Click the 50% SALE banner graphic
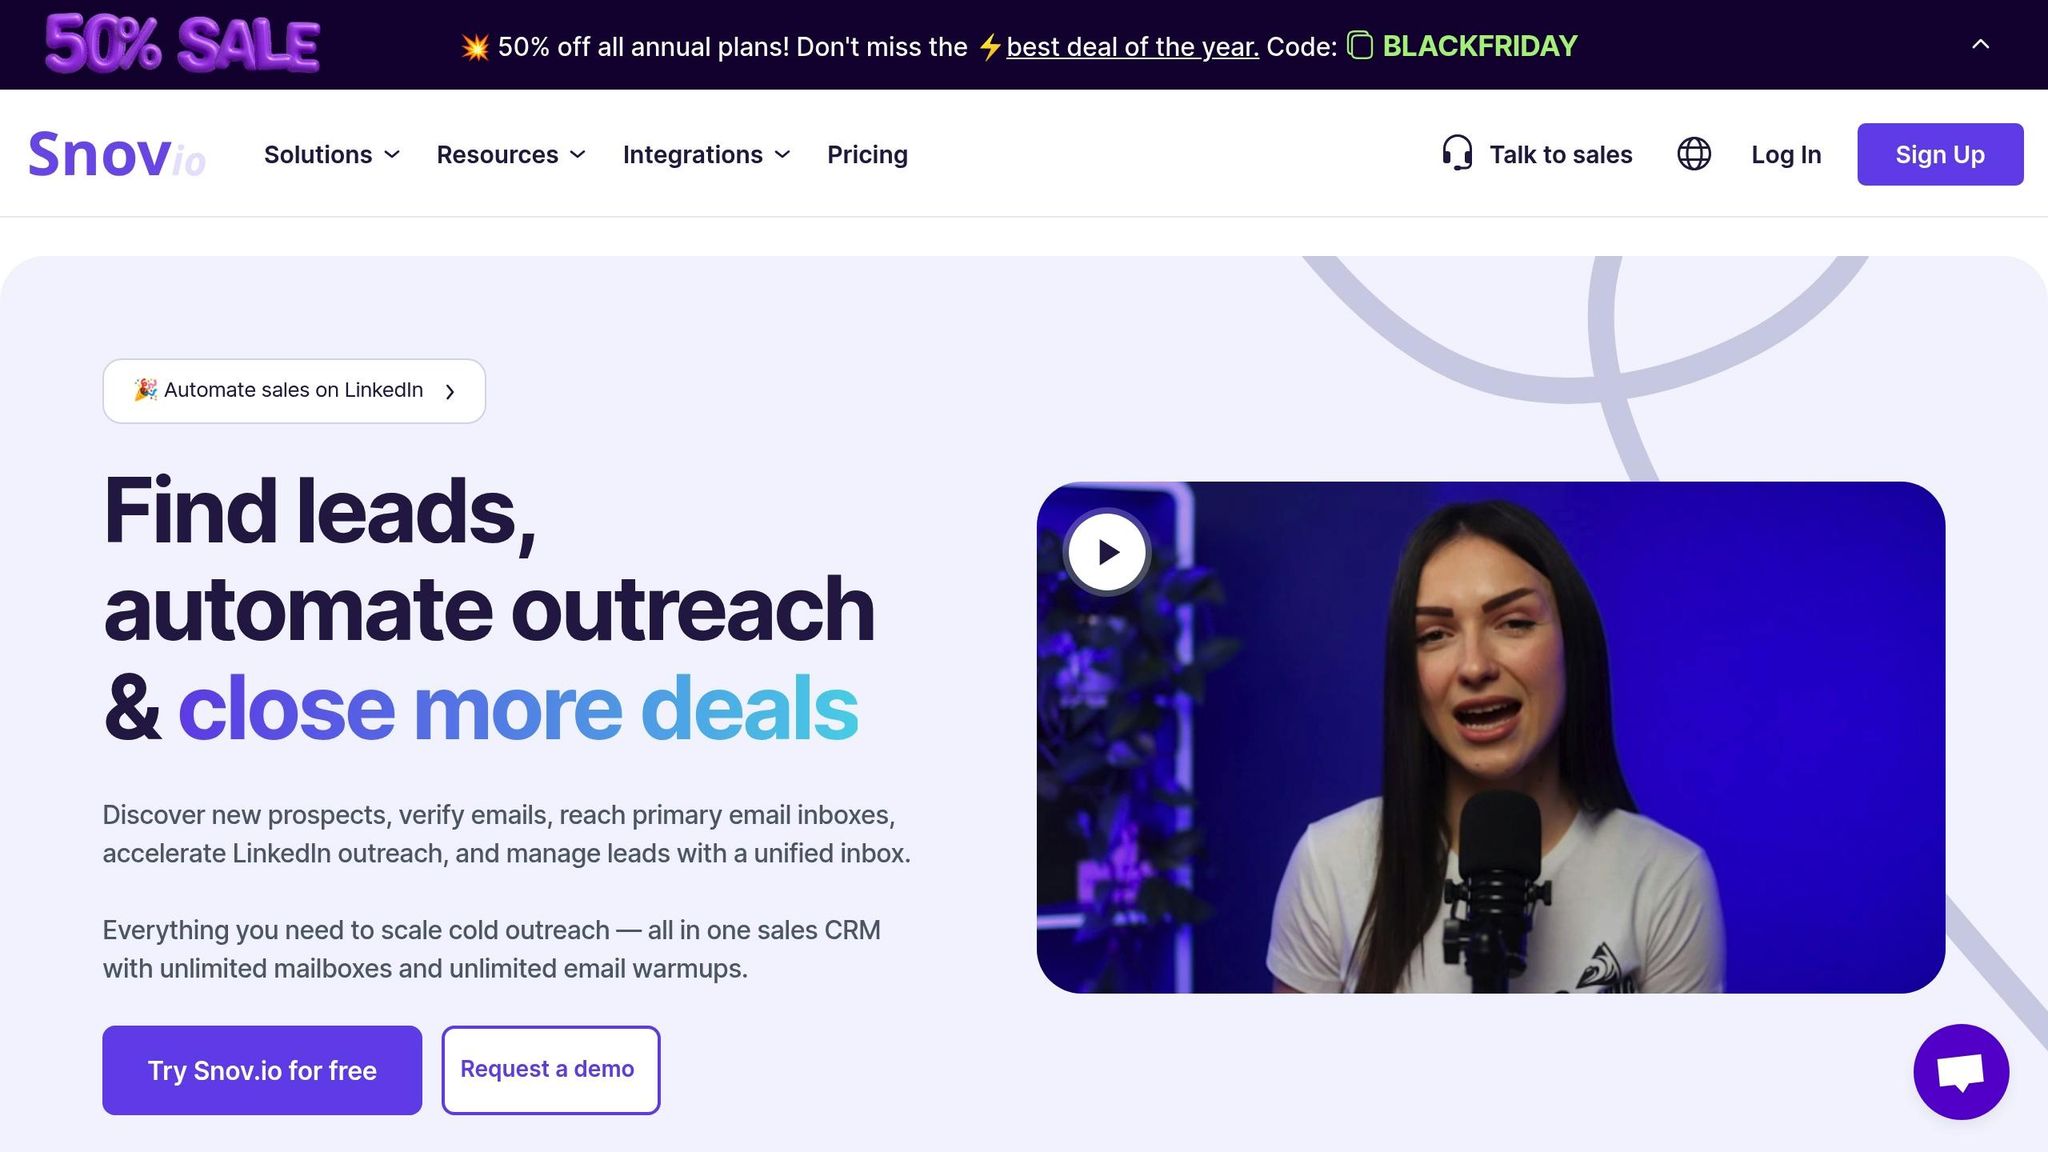 [x=182, y=44]
